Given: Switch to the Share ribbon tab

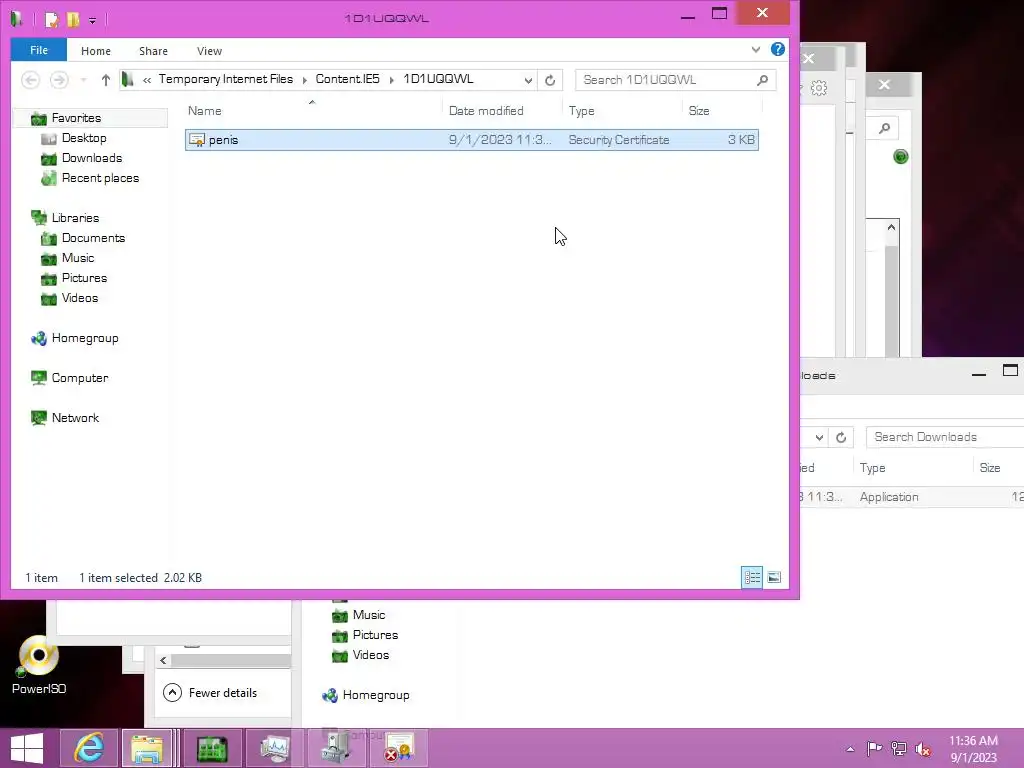Looking at the screenshot, I should (153, 51).
